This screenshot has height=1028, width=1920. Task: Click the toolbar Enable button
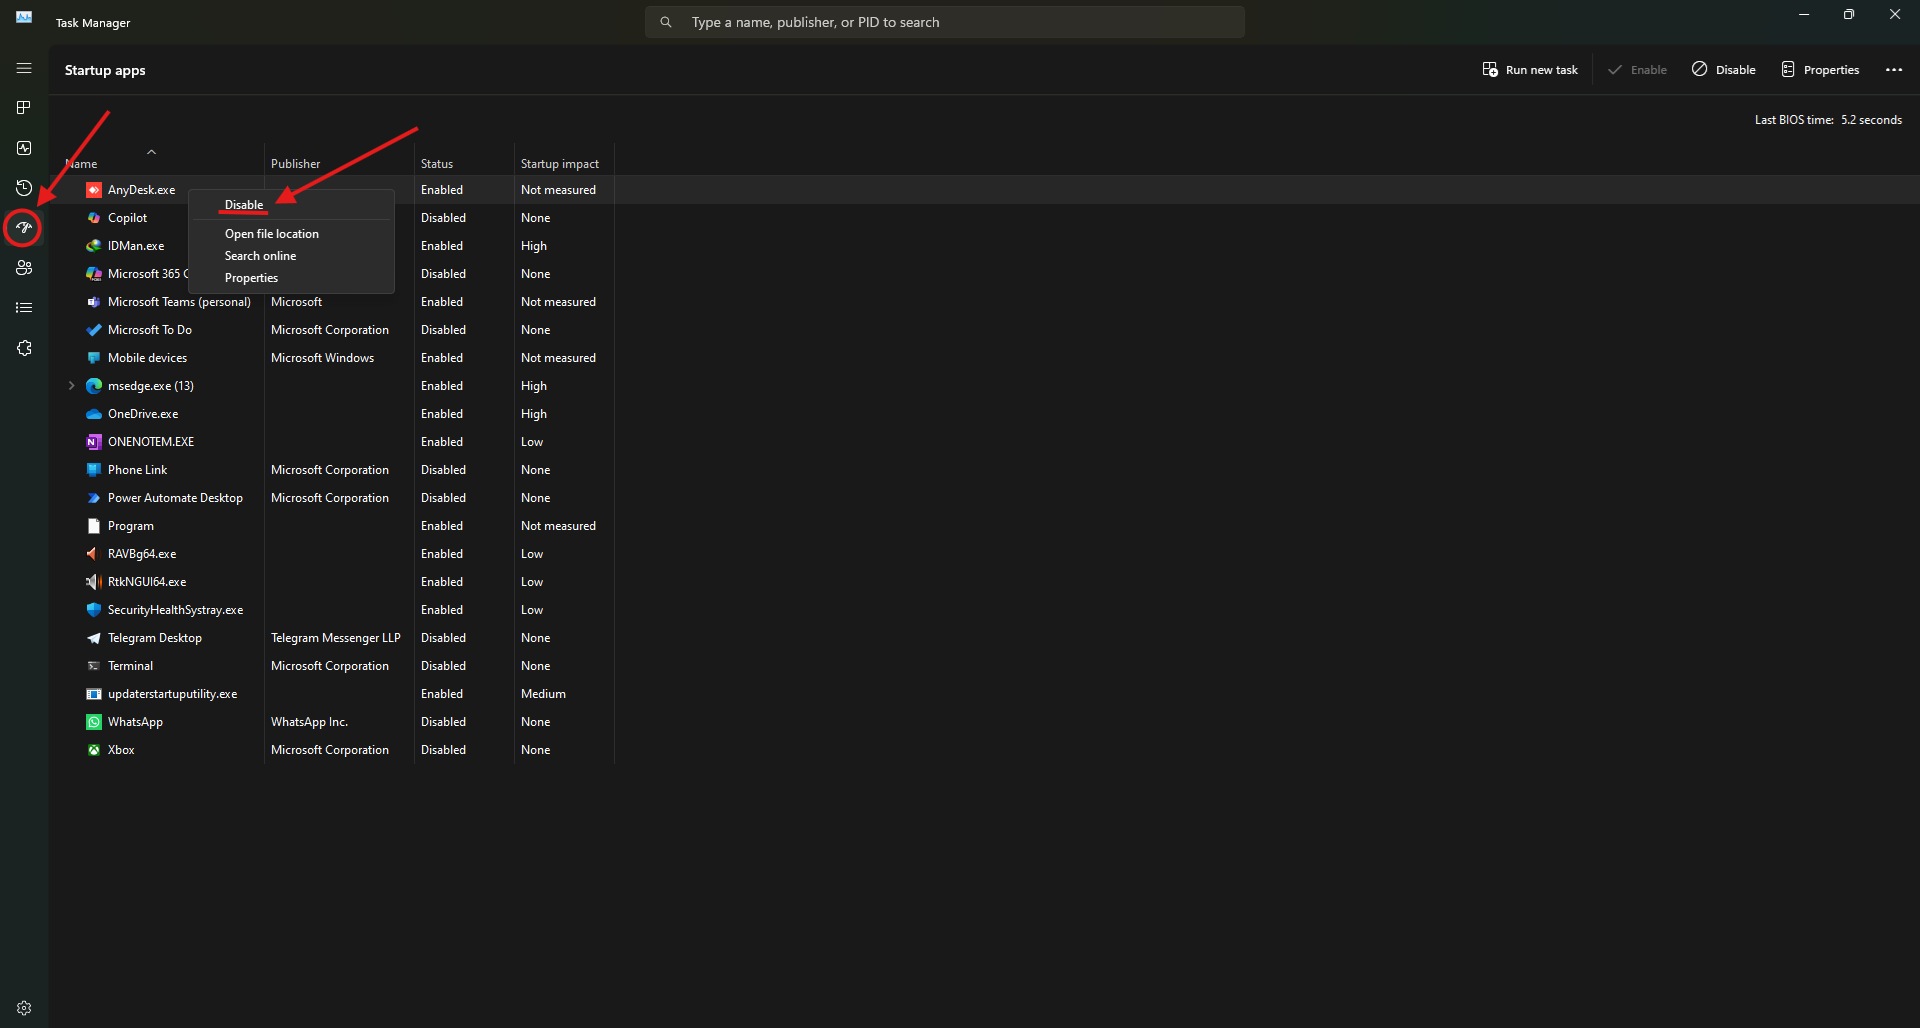click(x=1637, y=70)
